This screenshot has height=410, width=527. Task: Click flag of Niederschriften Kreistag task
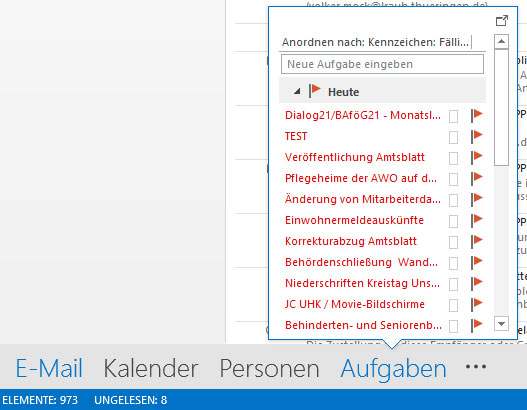pos(477,283)
